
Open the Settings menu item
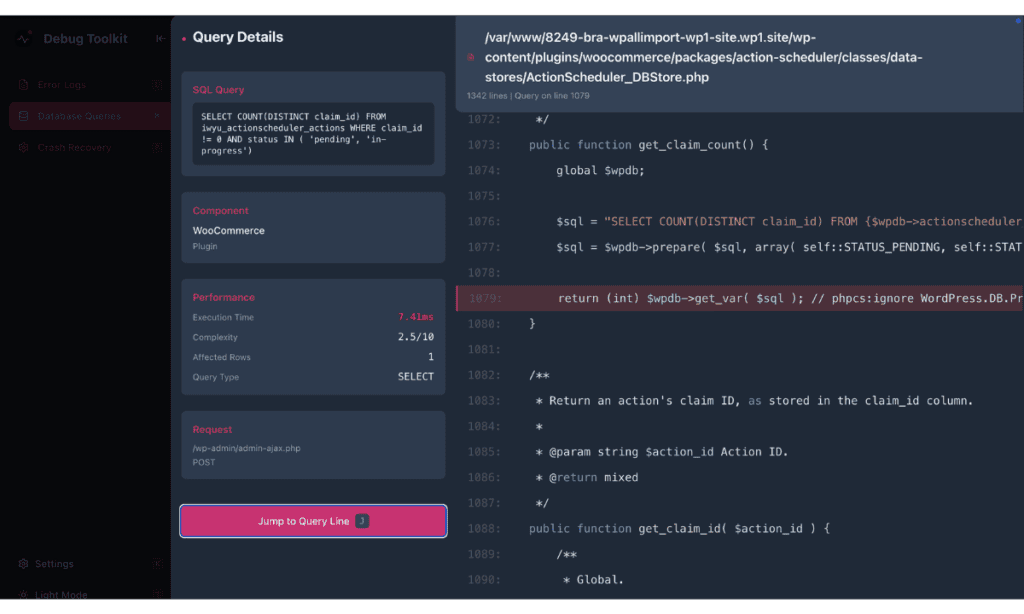point(89,564)
